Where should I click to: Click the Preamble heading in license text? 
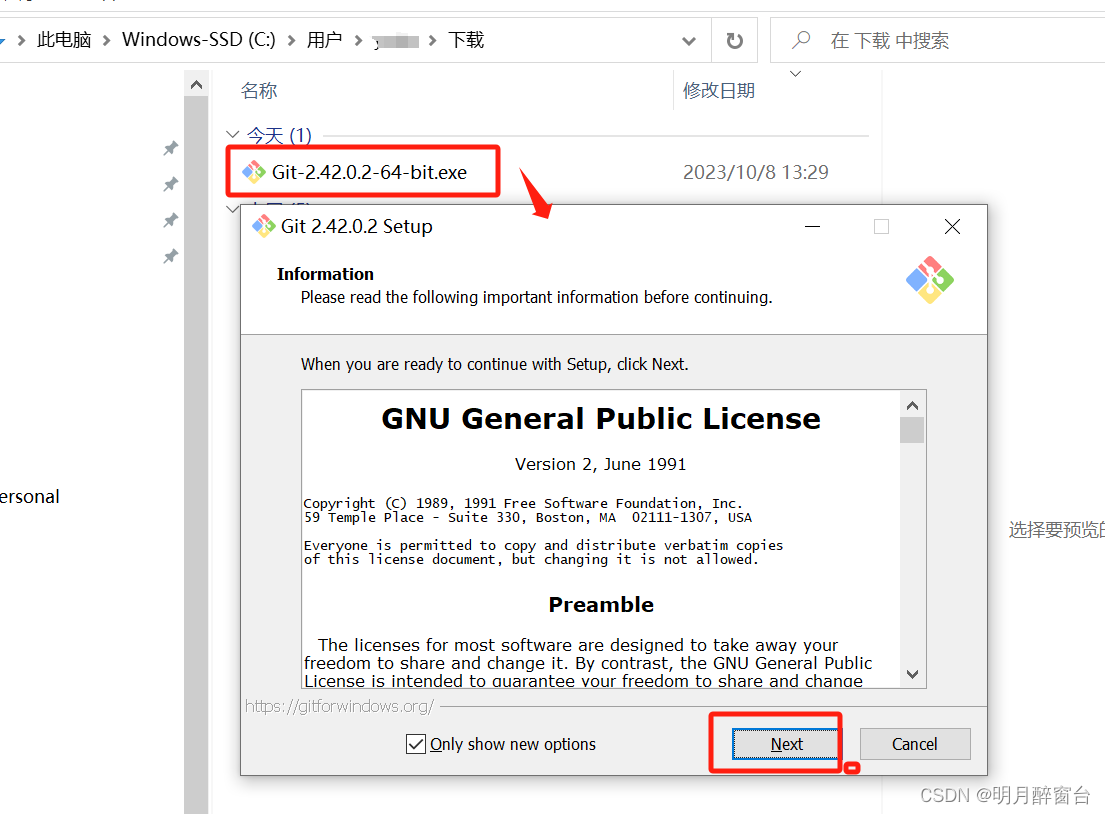pos(601,605)
